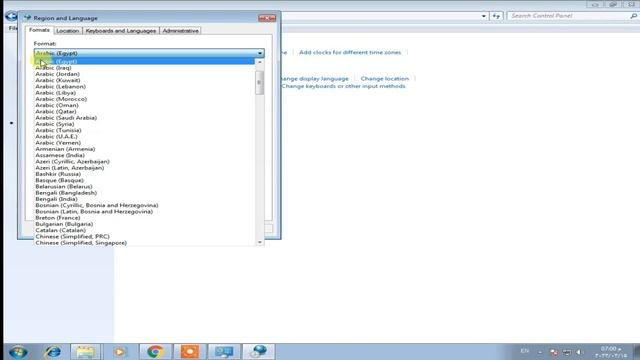This screenshot has width=640, height=360.
Task: Click the orange recorder app taskbar icon
Action: pos(189,351)
